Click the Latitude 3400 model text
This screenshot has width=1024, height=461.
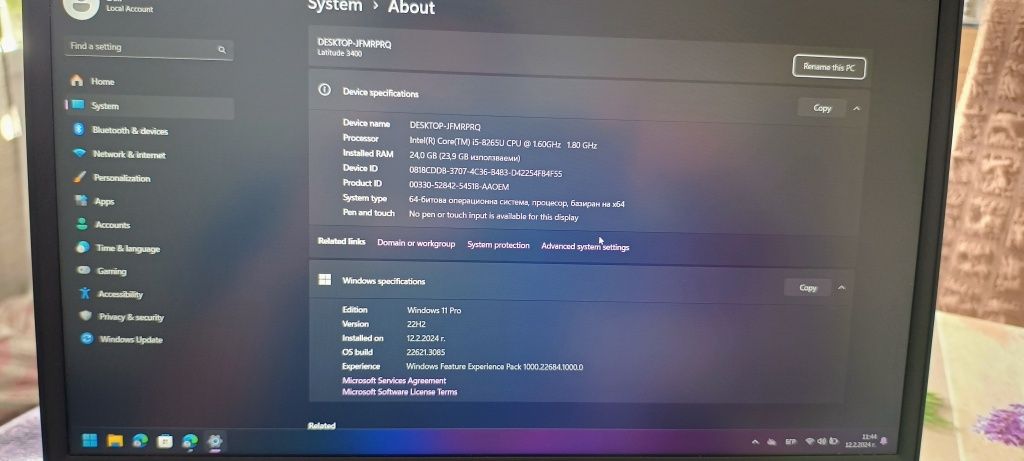tap(340, 53)
